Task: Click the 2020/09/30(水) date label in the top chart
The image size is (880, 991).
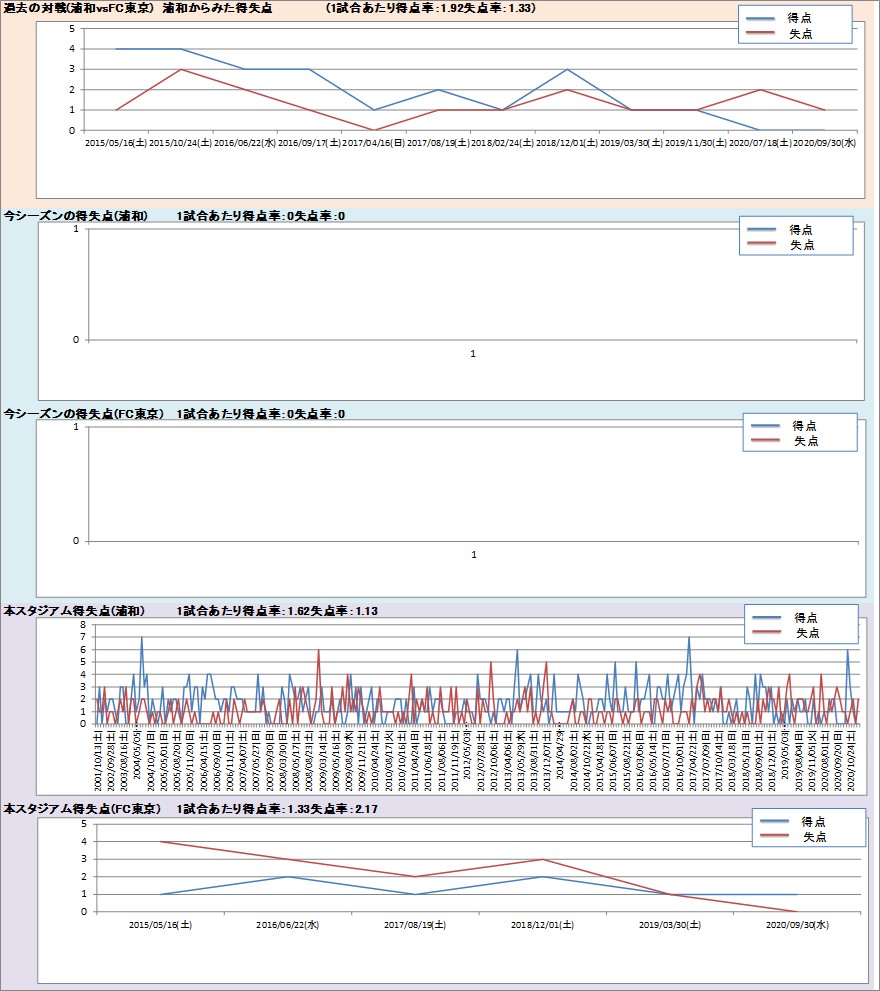Action: tap(825, 143)
